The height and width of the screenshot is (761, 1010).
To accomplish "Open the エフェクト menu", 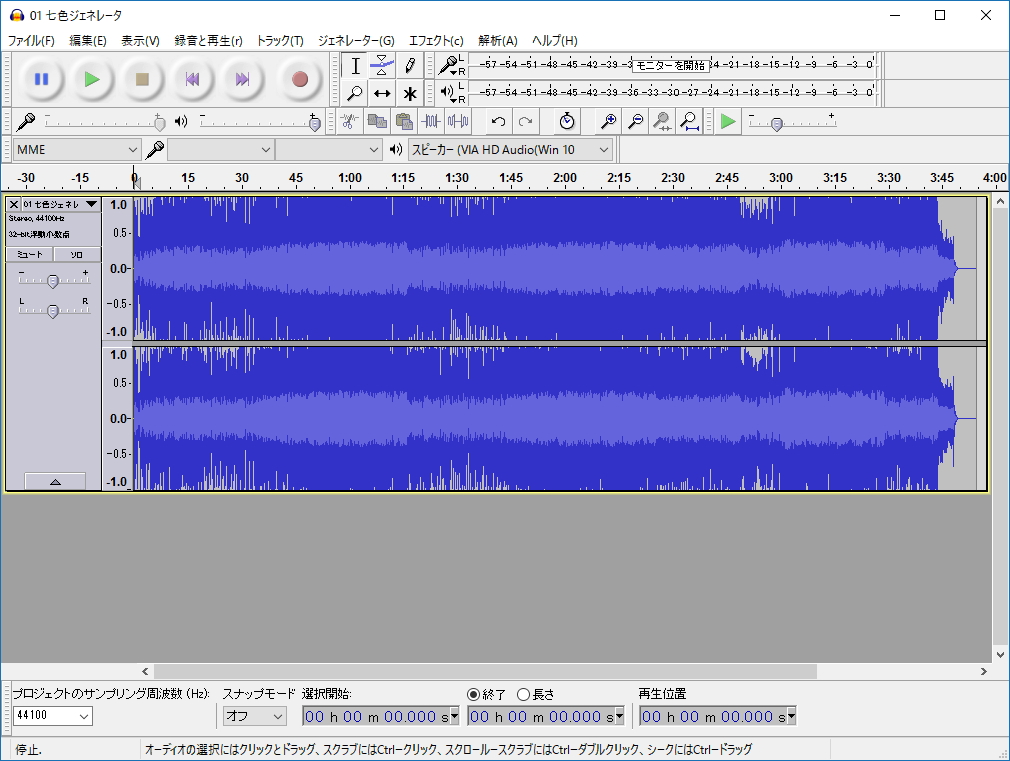I will tap(436, 40).
